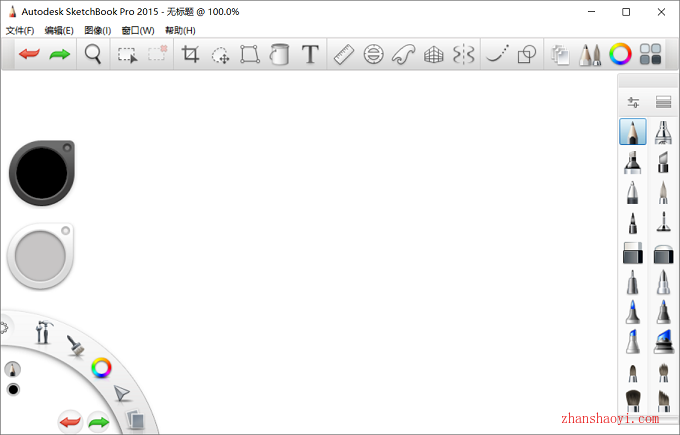Screen dimensions: 680x435
Task: Minimize the SketchBook Pro window
Action: (592, 12)
